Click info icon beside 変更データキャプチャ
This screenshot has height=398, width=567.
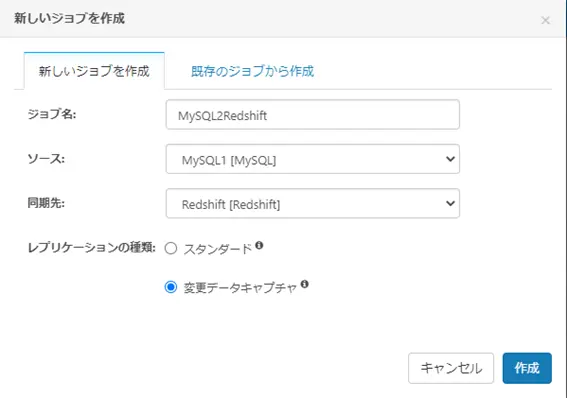(x=304, y=284)
